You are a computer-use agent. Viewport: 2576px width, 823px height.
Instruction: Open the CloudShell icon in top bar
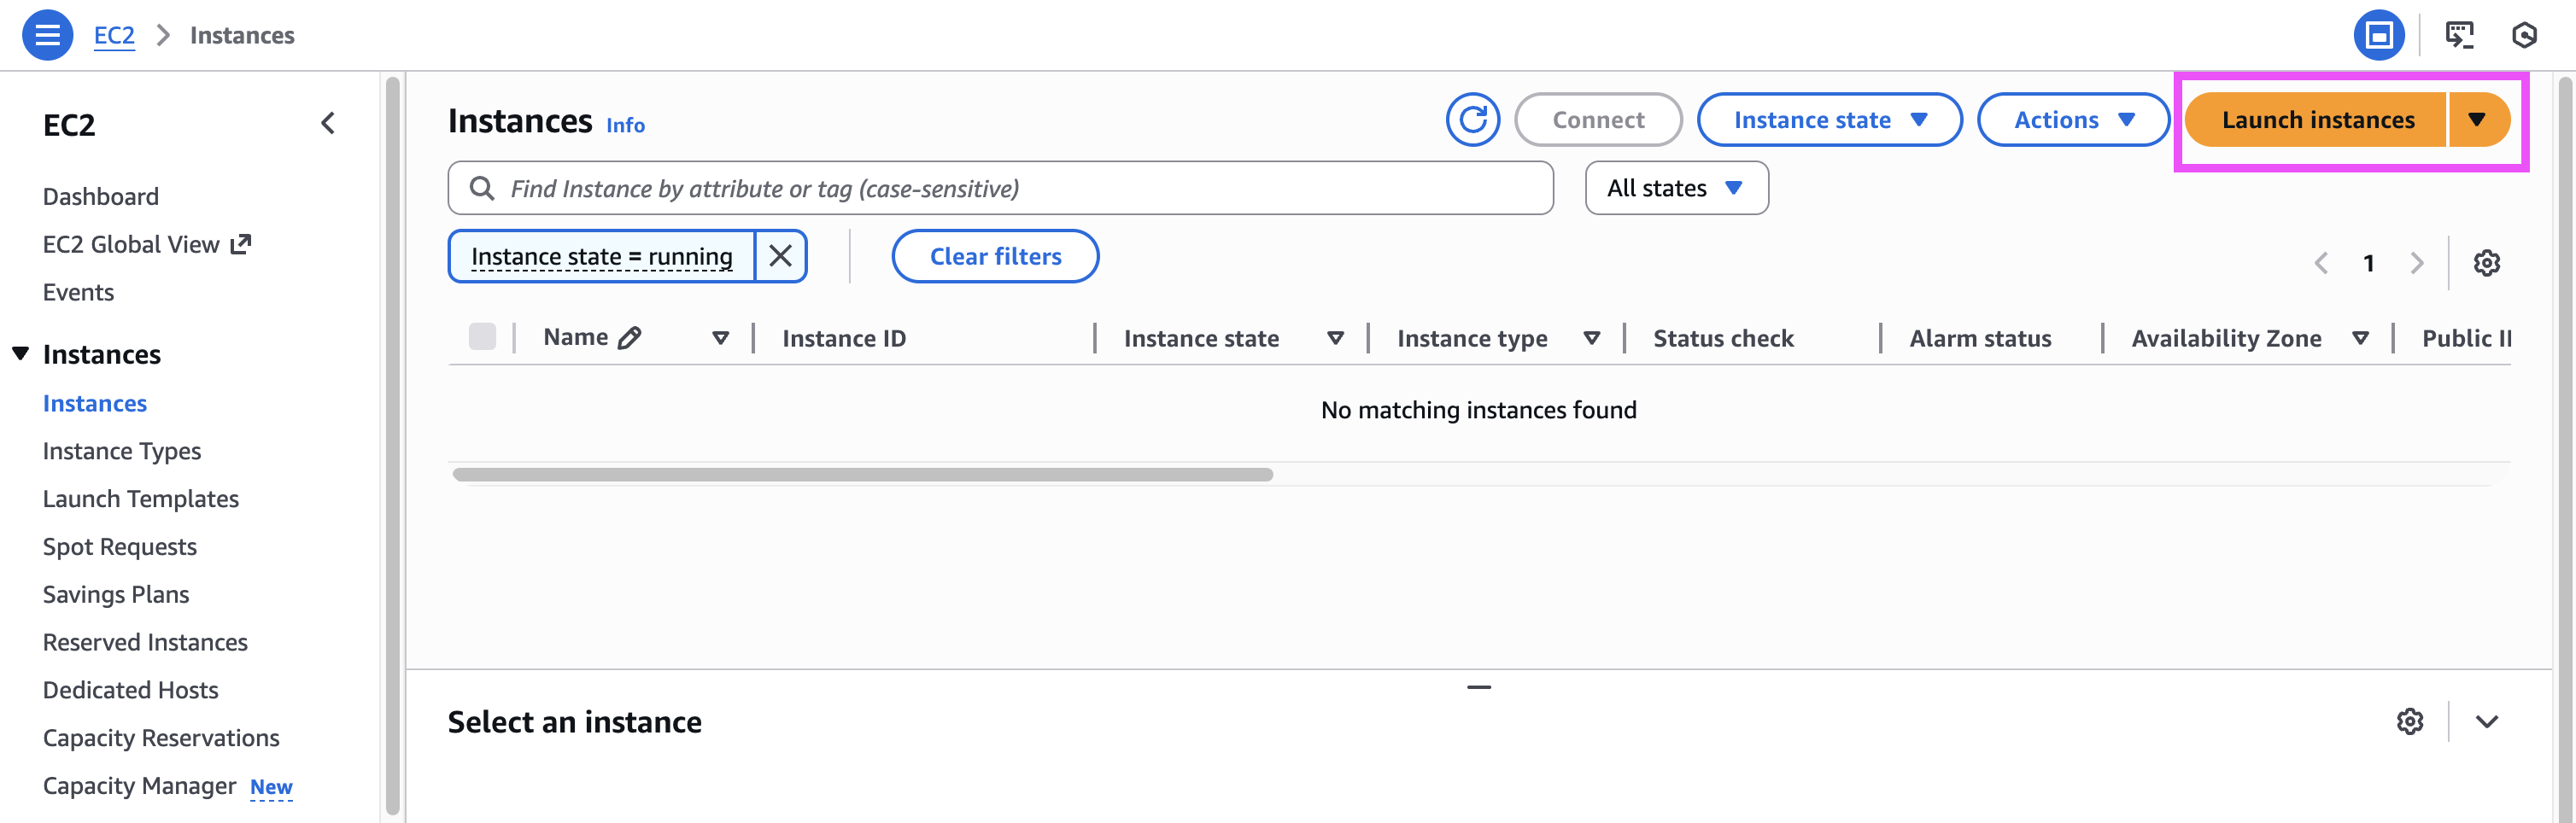click(2459, 35)
